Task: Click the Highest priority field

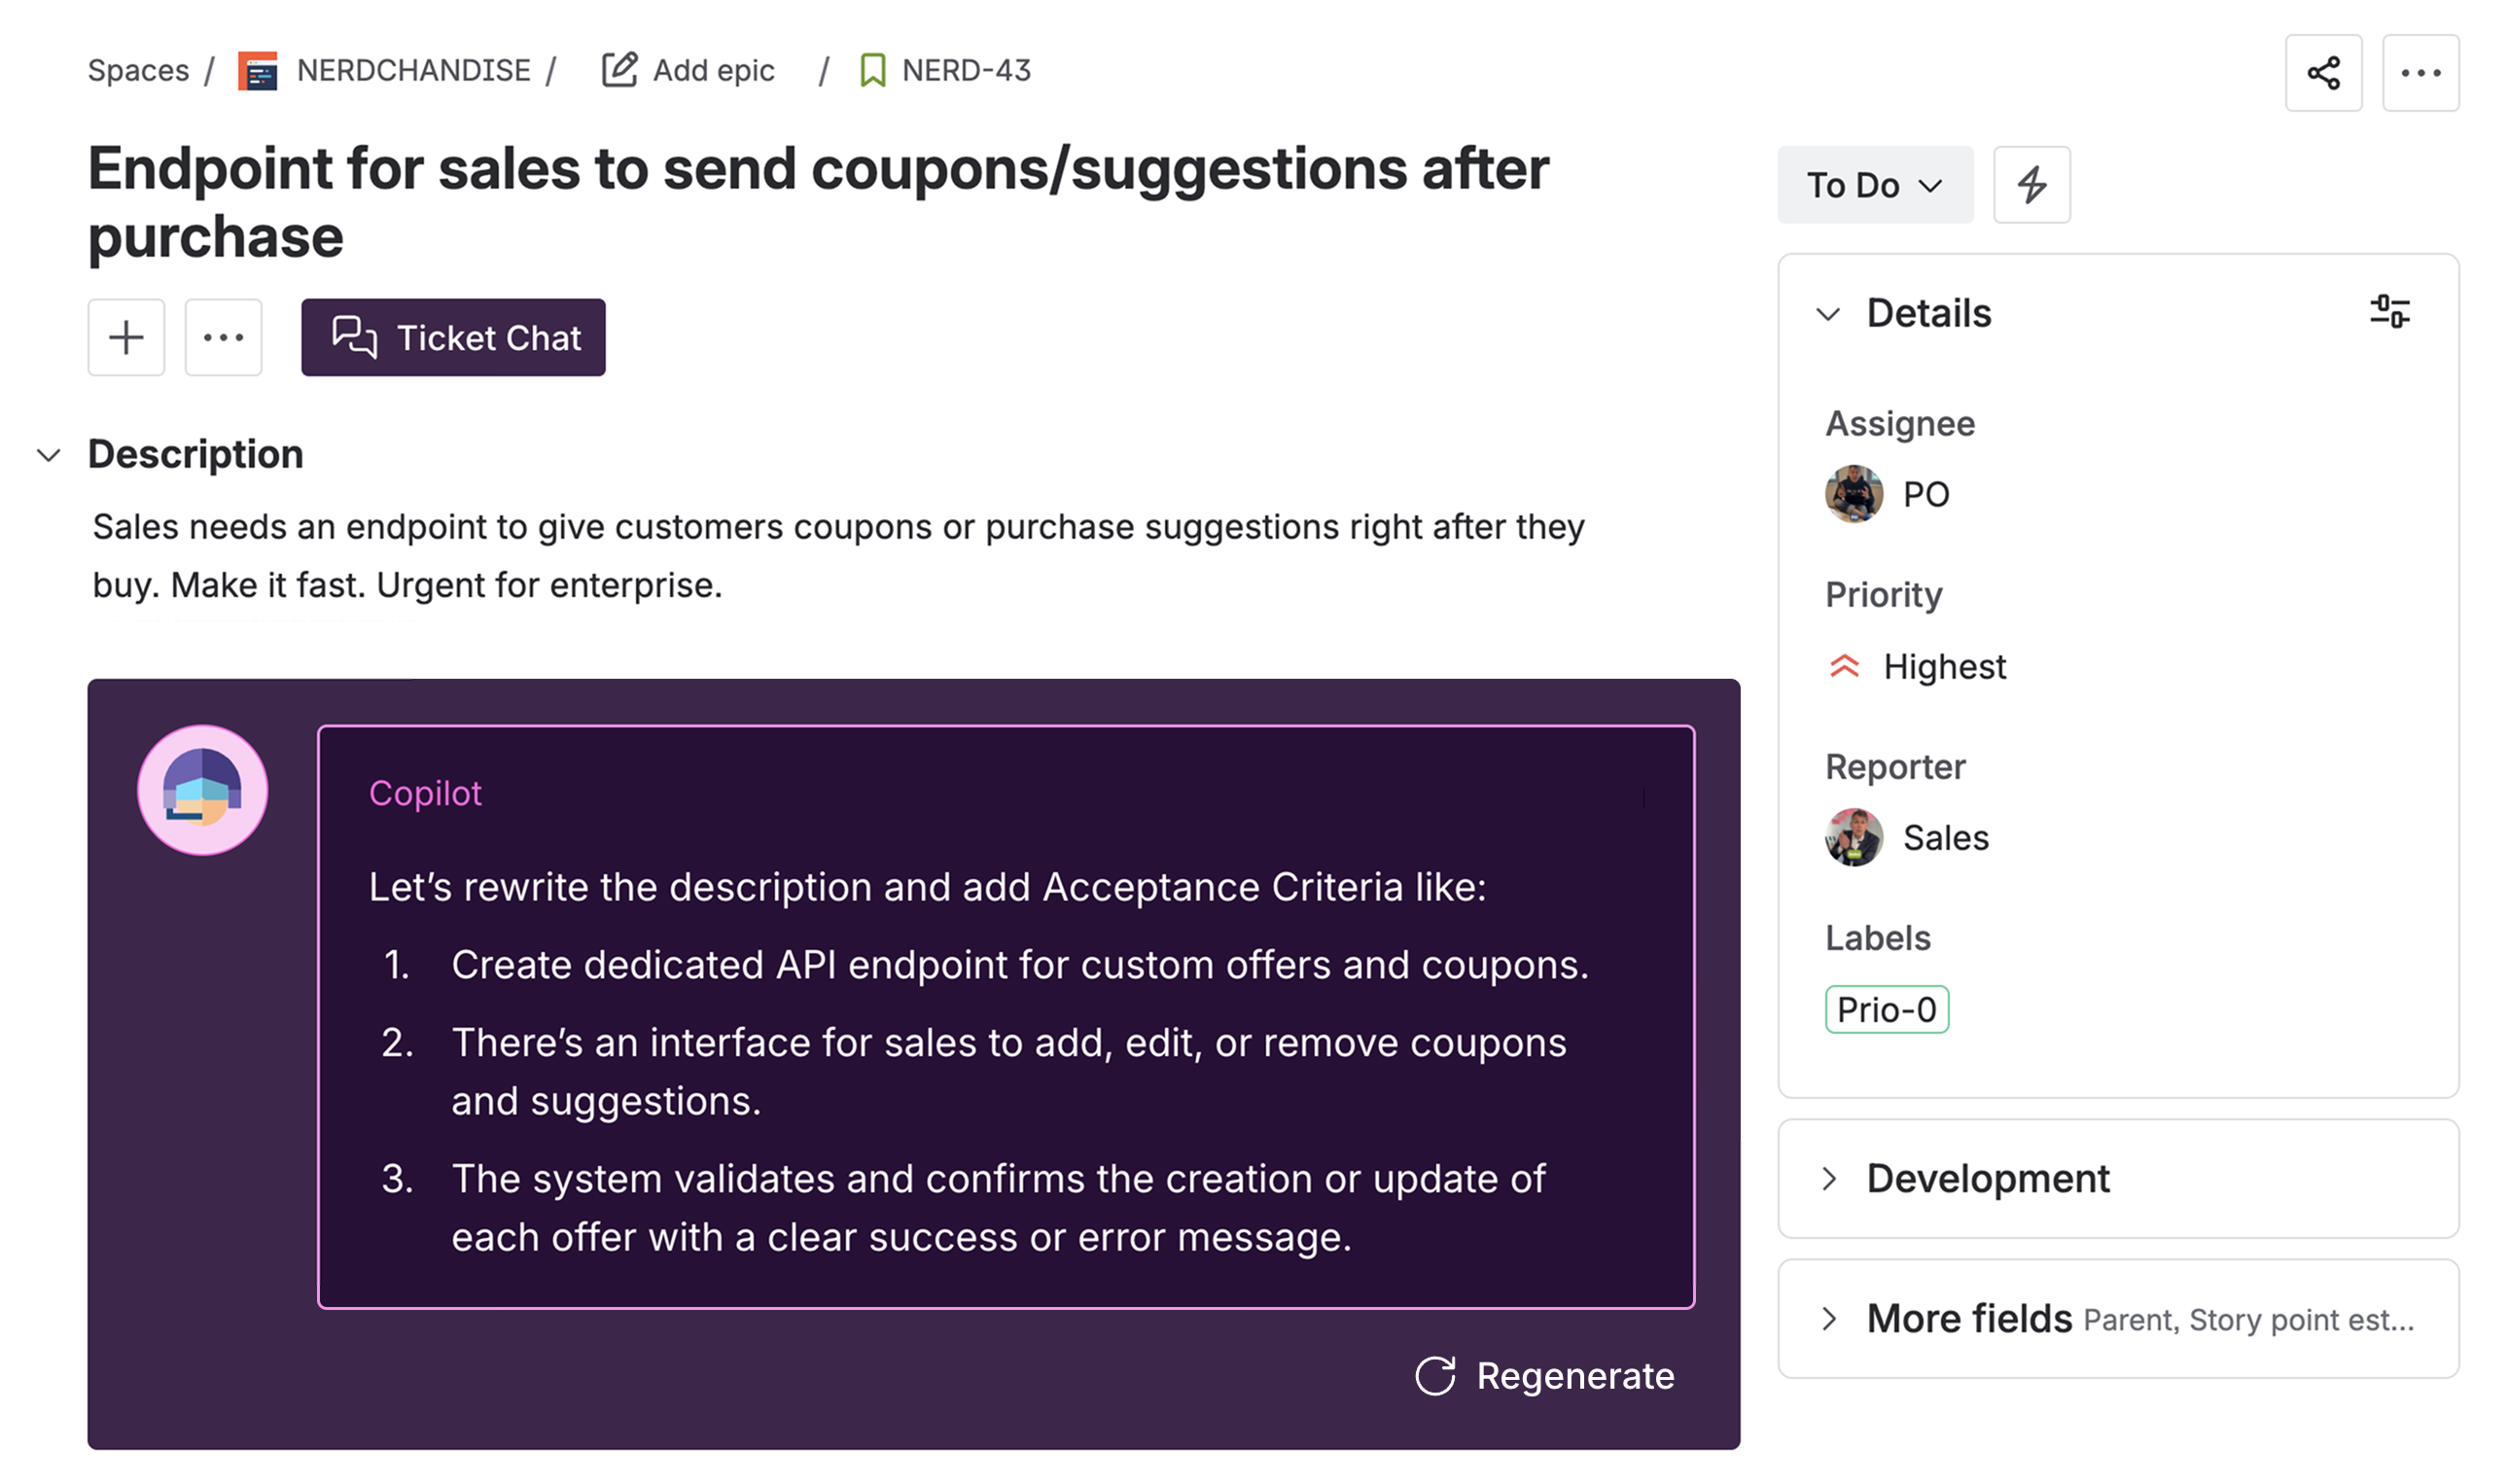Action: coord(1943,667)
